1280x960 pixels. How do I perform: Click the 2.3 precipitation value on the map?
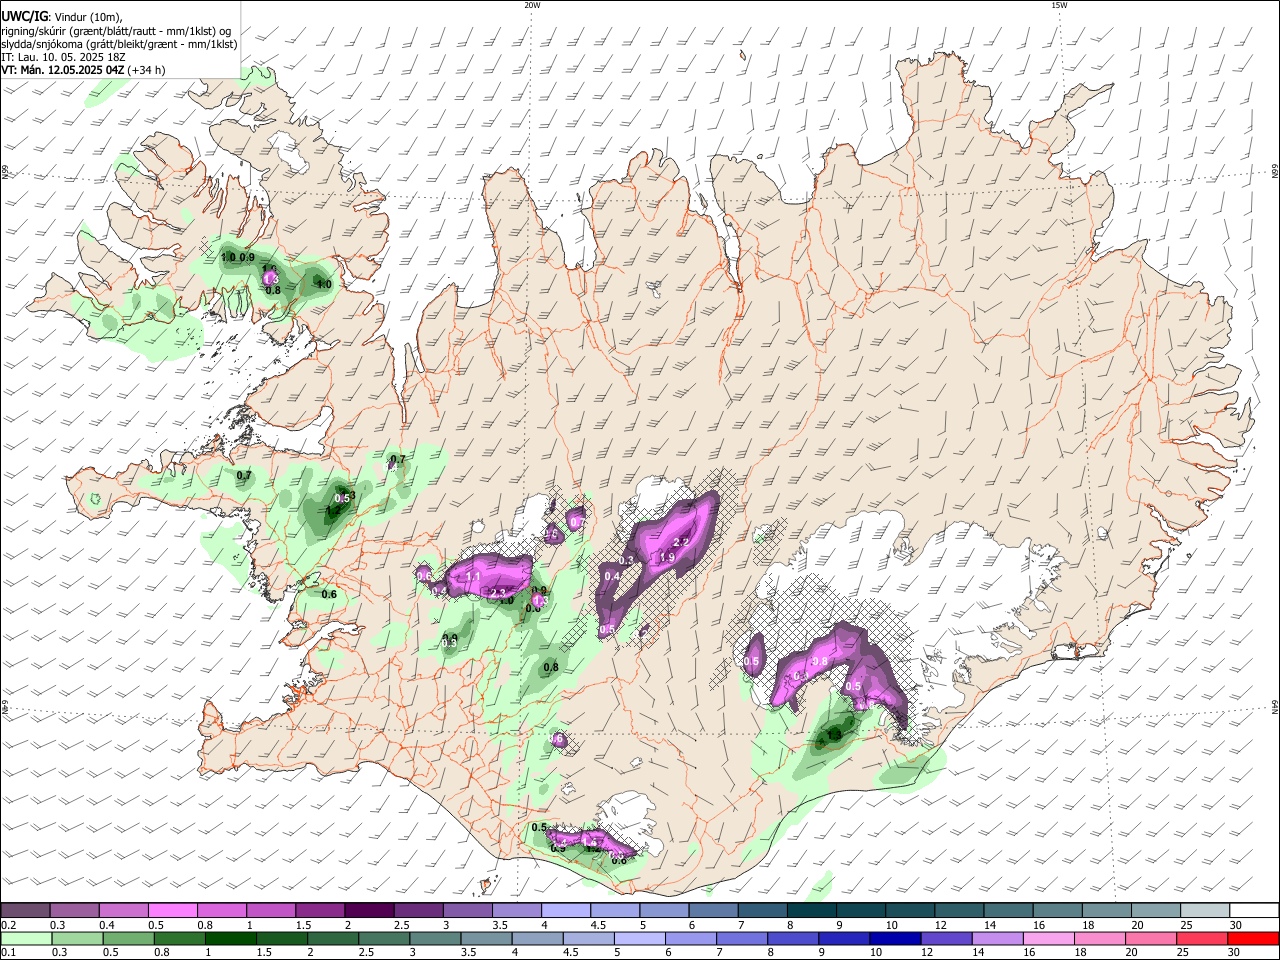(x=499, y=593)
